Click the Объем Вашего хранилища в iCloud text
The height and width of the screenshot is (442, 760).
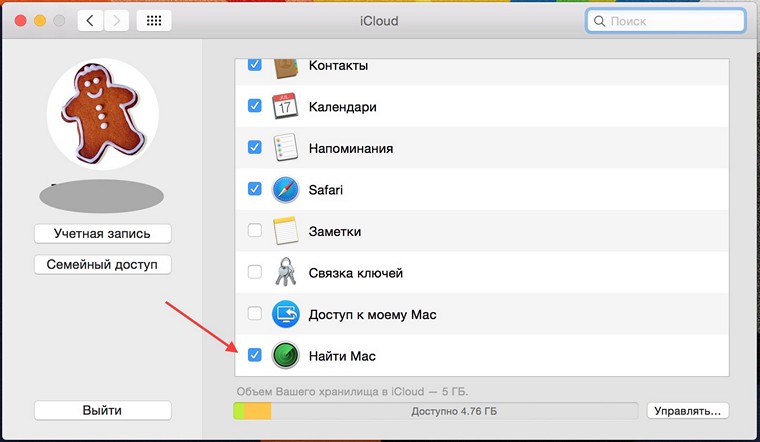pos(352,391)
